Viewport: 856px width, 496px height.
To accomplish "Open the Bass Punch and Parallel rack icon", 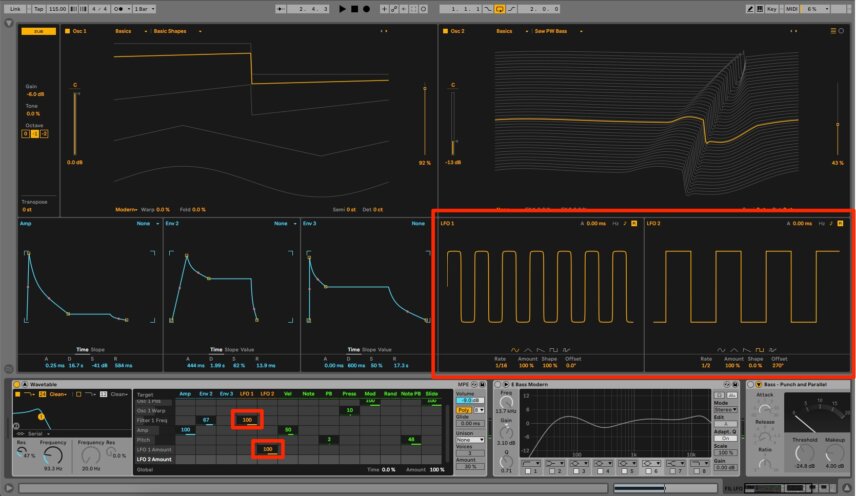I will click(758, 385).
